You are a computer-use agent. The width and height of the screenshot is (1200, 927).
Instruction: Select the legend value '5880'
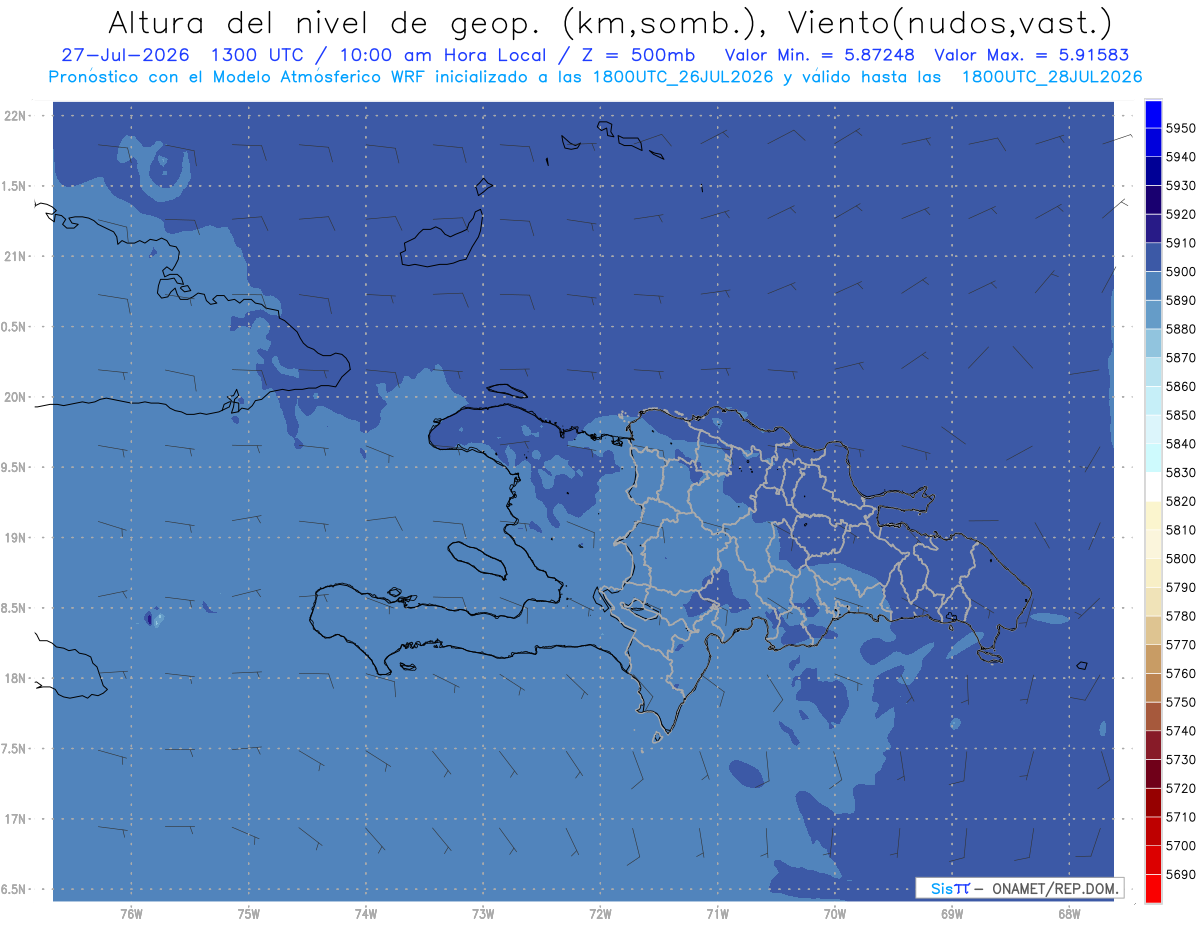click(1180, 329)
